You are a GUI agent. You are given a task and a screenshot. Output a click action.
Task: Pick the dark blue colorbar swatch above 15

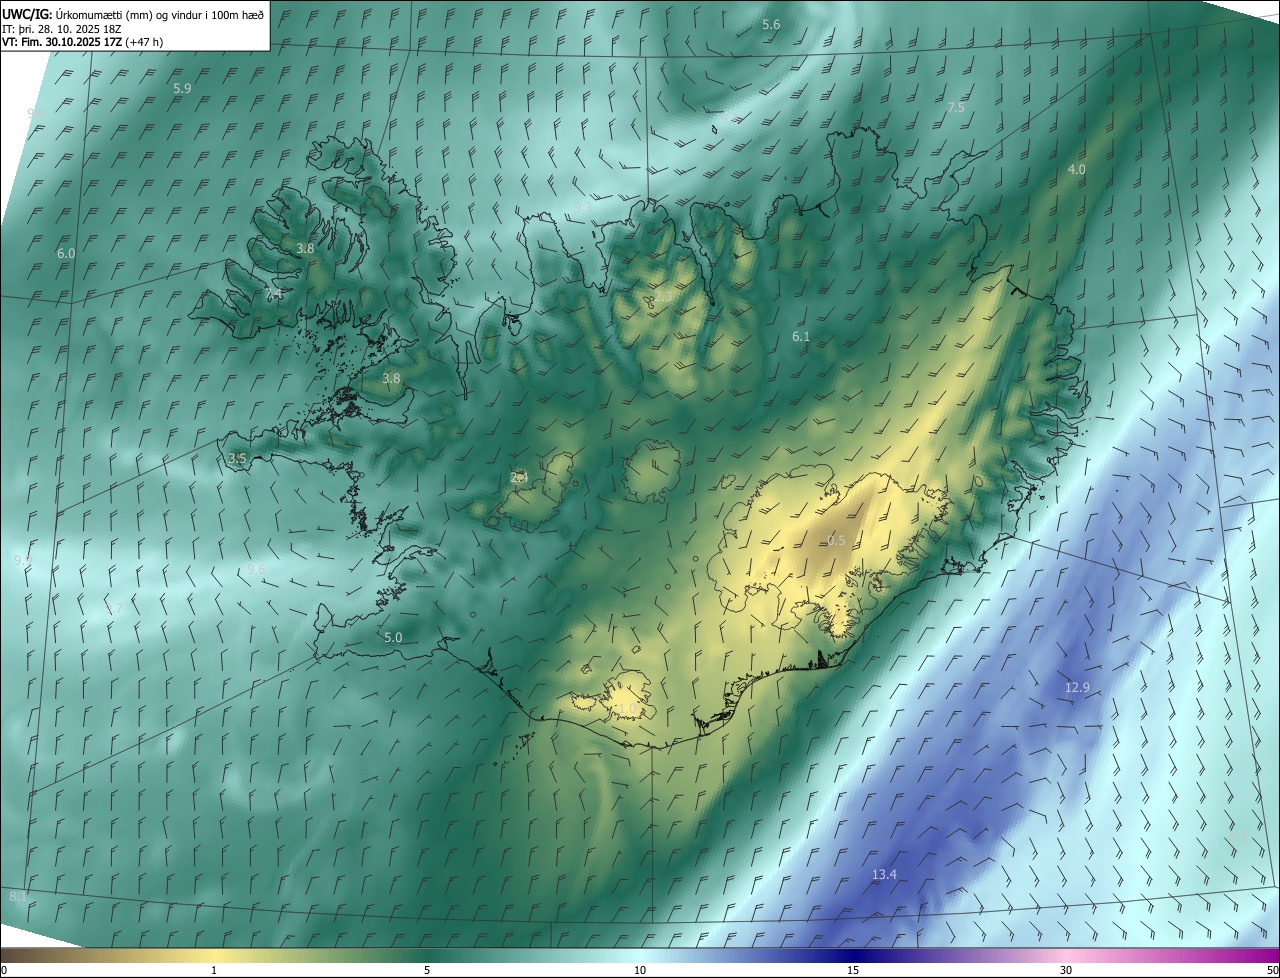pyautogui.click(x=853, y=955)
